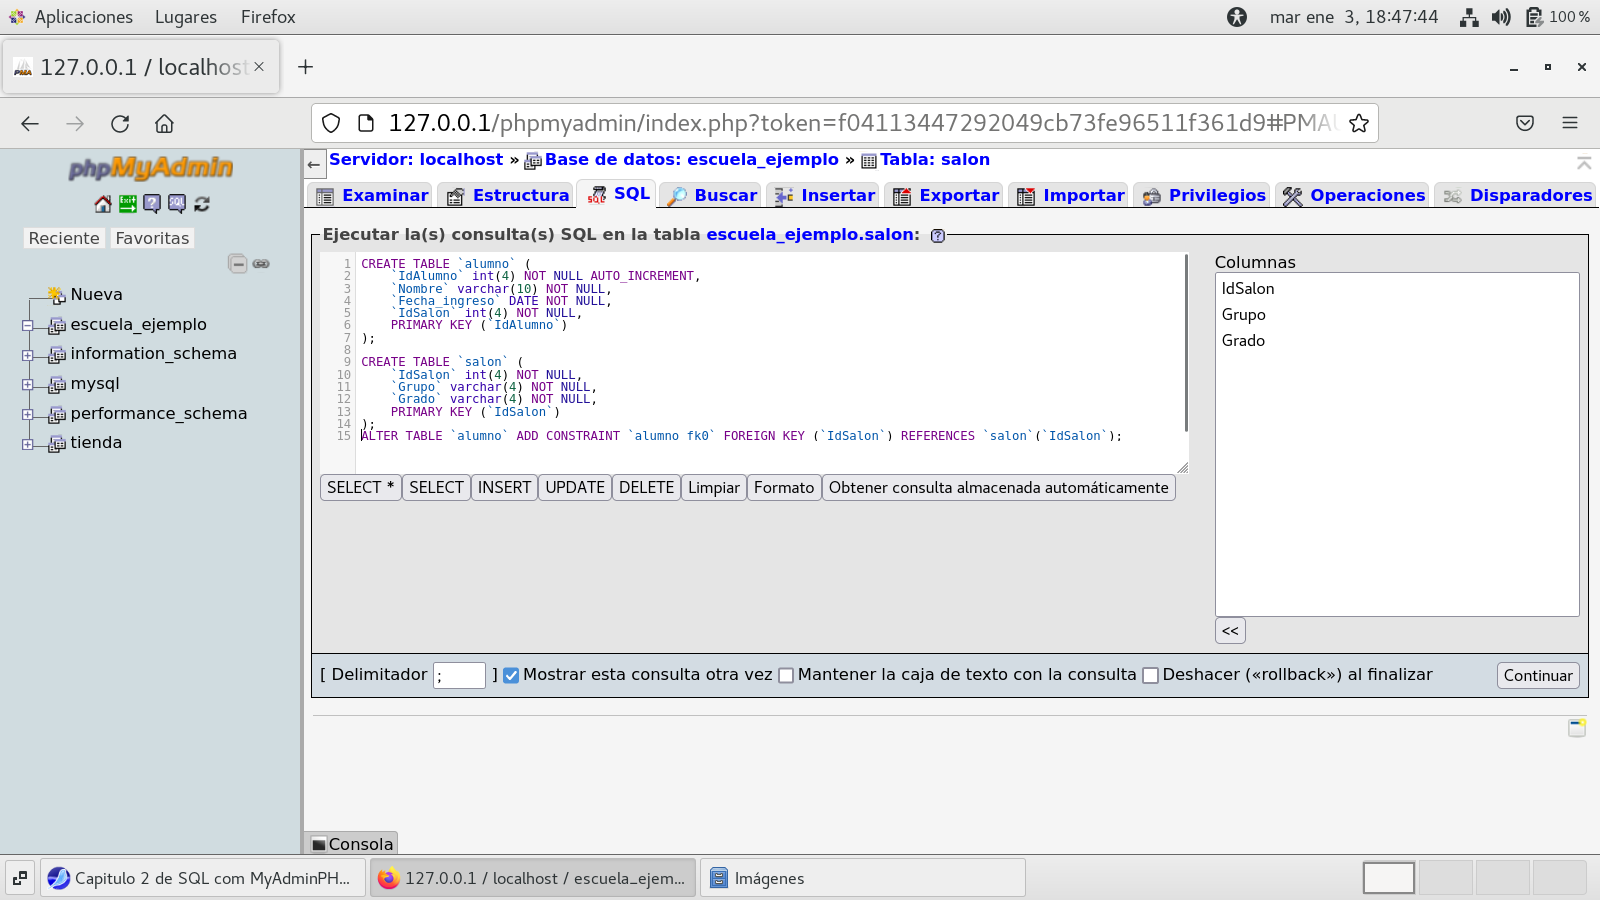Collapse the escuela_ejemplo database tree node
The width and height of the screenshot is (1600, 900).
coord(28,325)
